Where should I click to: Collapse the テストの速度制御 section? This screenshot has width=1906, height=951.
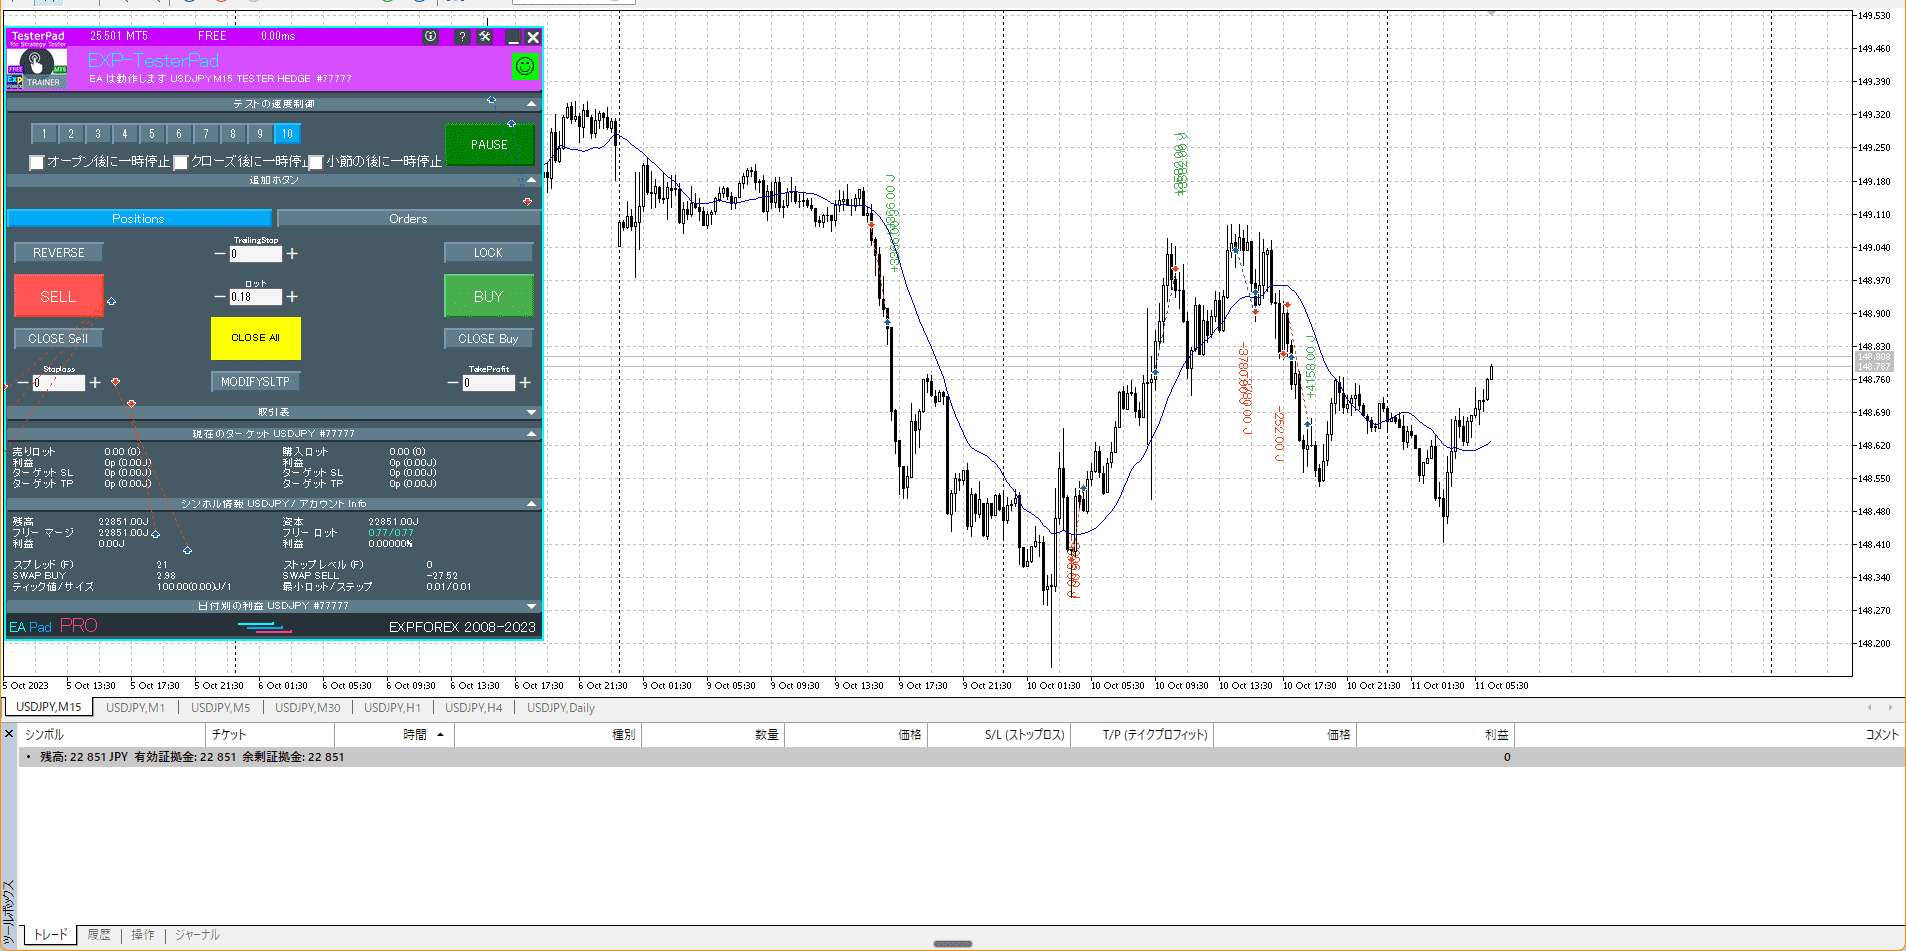click(531, 104)
